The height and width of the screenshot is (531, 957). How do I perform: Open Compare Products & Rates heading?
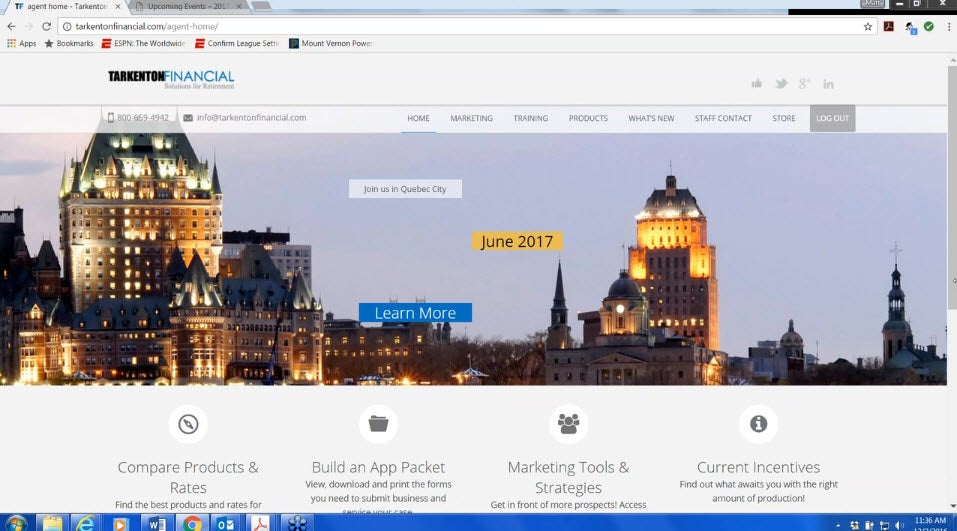click(x=188, y=477)
